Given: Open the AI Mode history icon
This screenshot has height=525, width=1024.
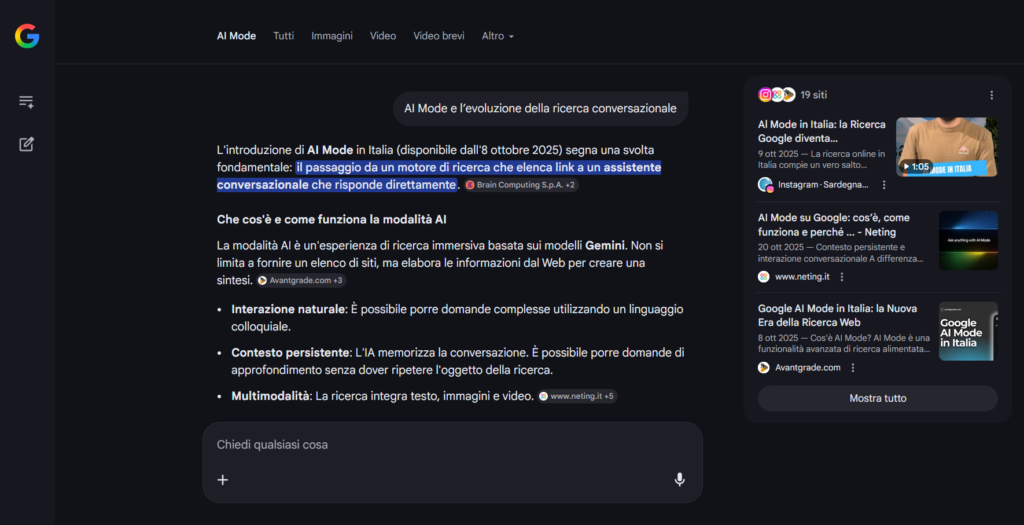Looking at the screenshot, I should [26, 101].
